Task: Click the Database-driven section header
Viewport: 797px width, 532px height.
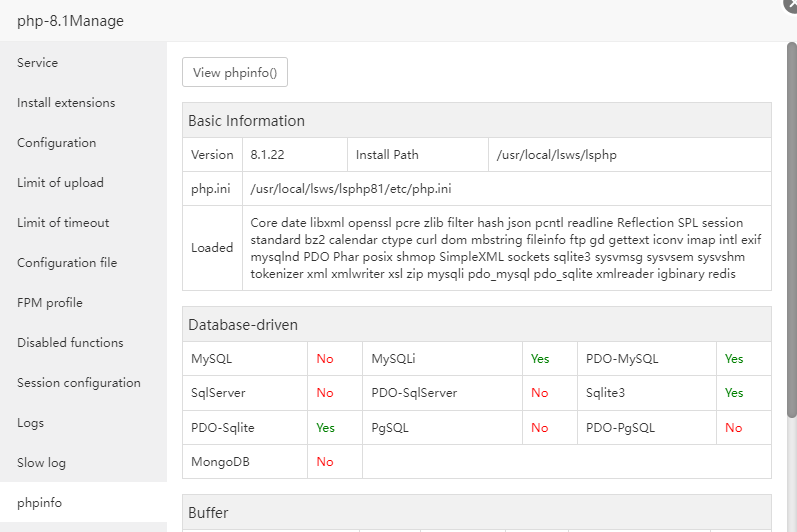Action: click(243, 324)
